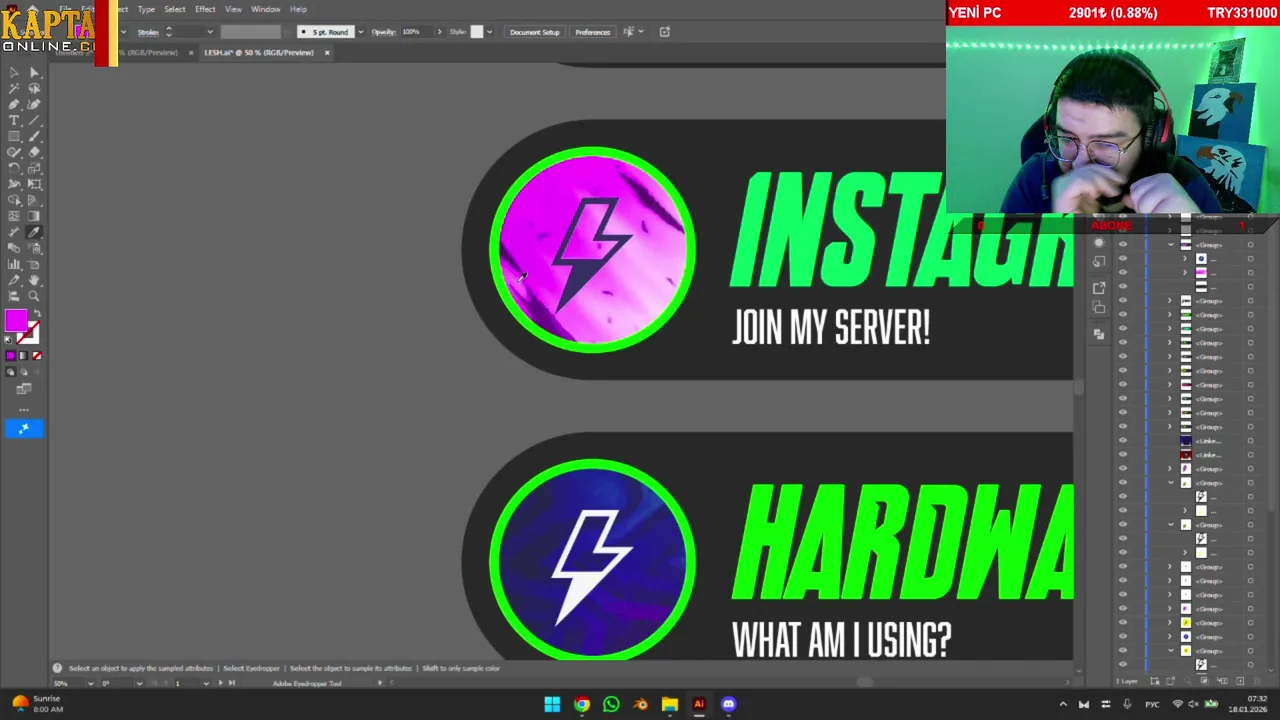The width and height of the screenshot is (1280, 720).
Task: Open graphic Style dropdown
Action: click(489, 32)
